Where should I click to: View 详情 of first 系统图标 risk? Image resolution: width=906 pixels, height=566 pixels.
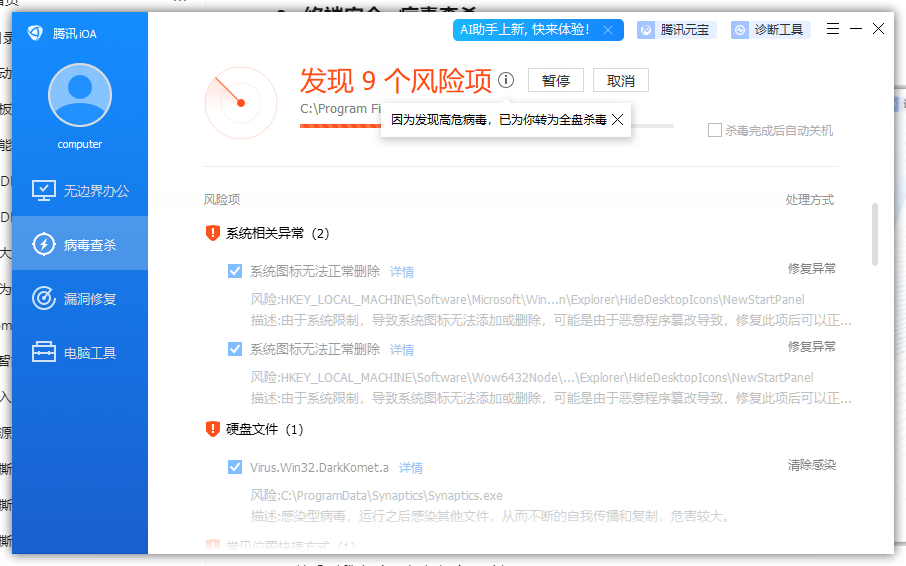pos(402,271)
